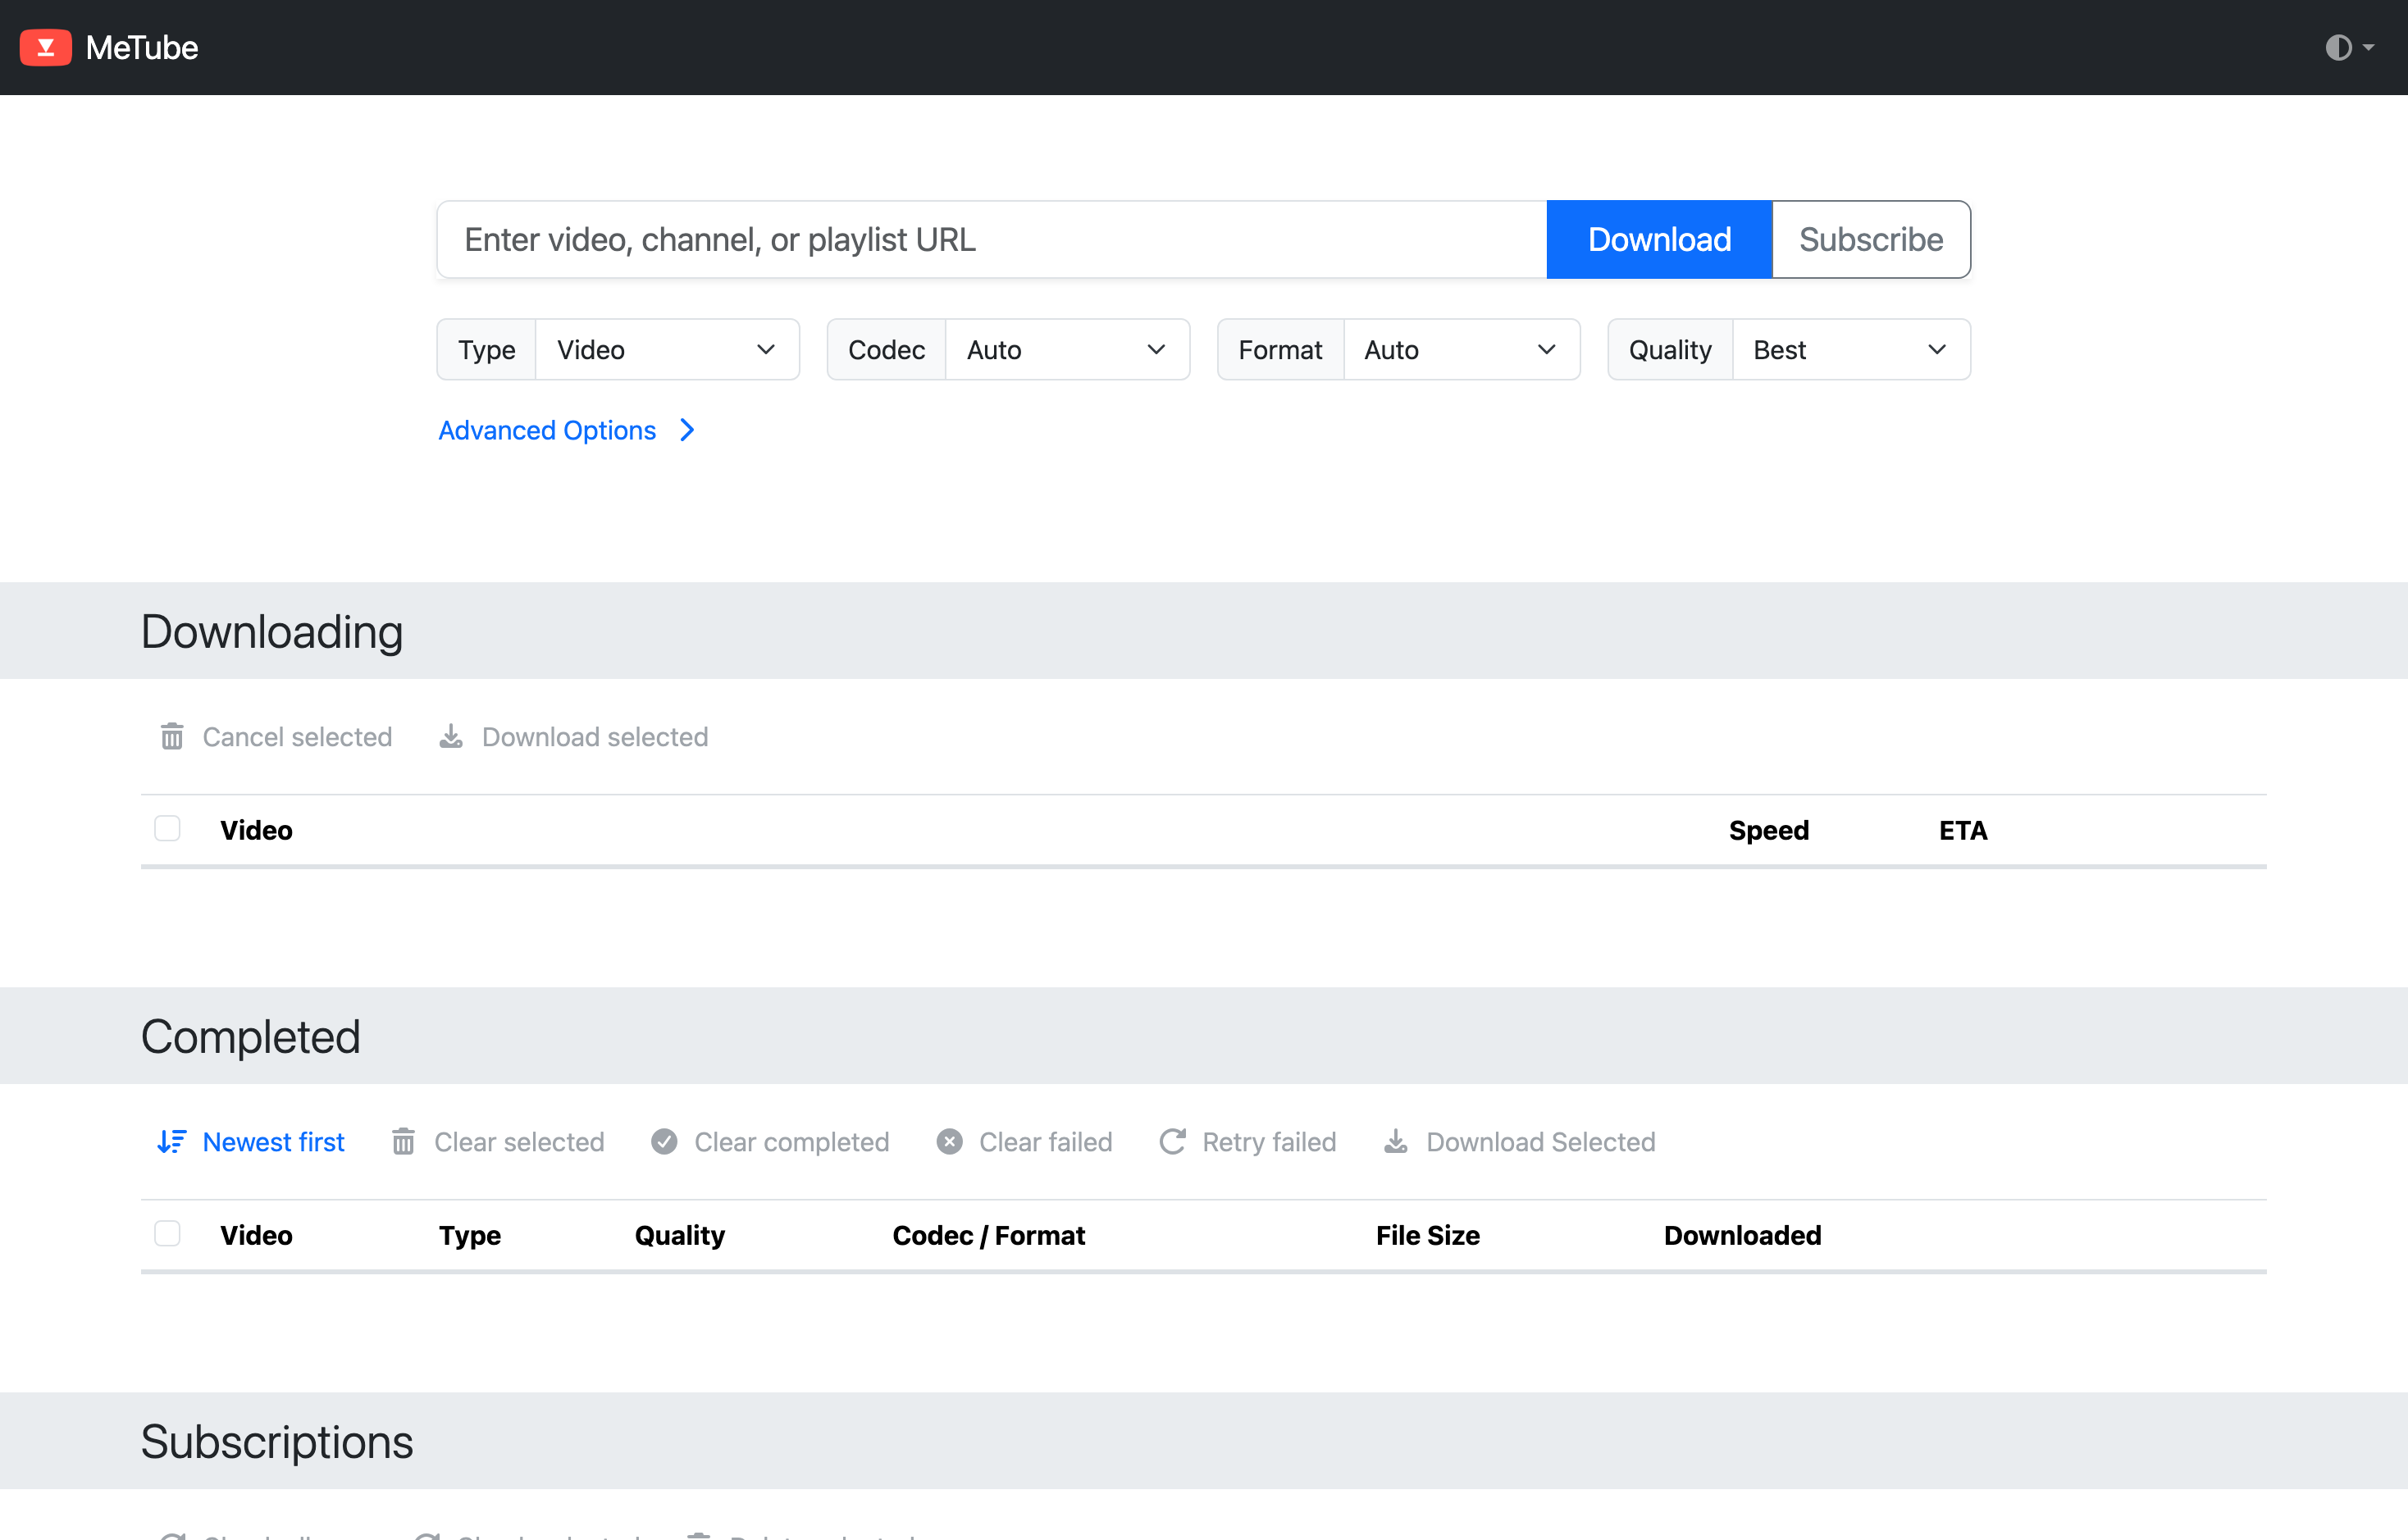
Task: Click the ETA column header
Action: pyautogui.click(x=1963, y=830)
